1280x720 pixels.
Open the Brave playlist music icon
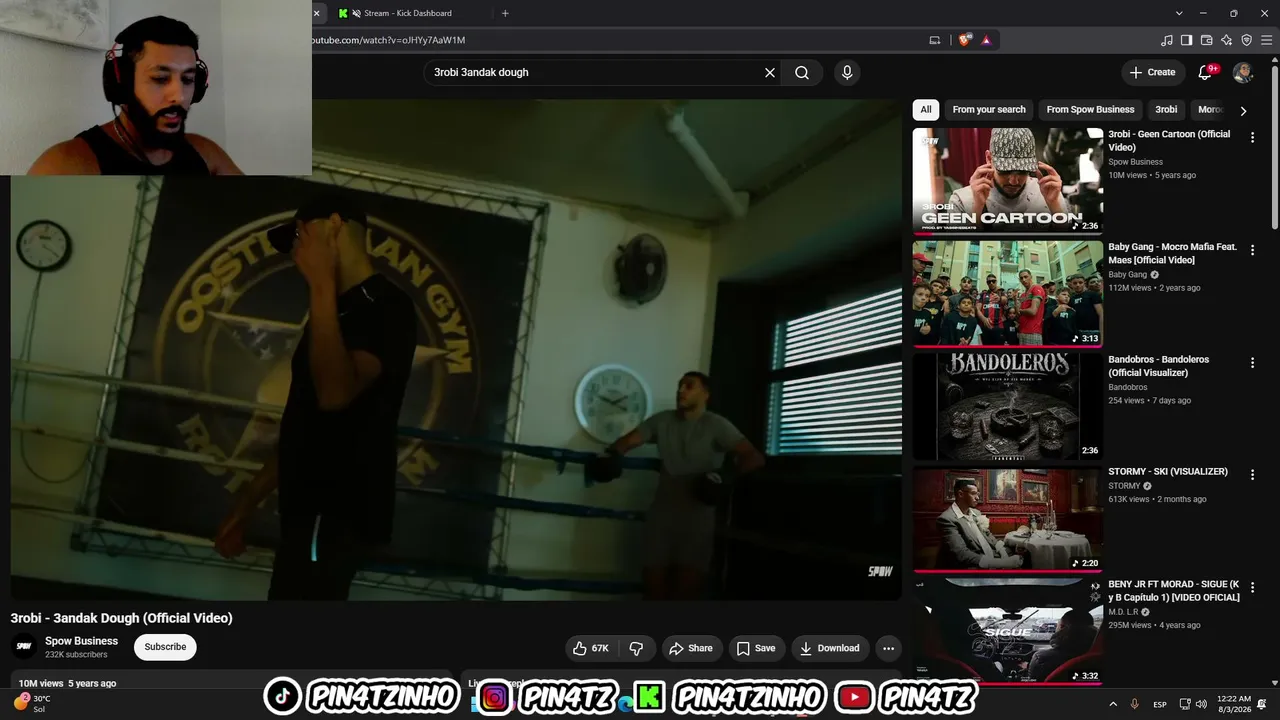coord(1167,40)
